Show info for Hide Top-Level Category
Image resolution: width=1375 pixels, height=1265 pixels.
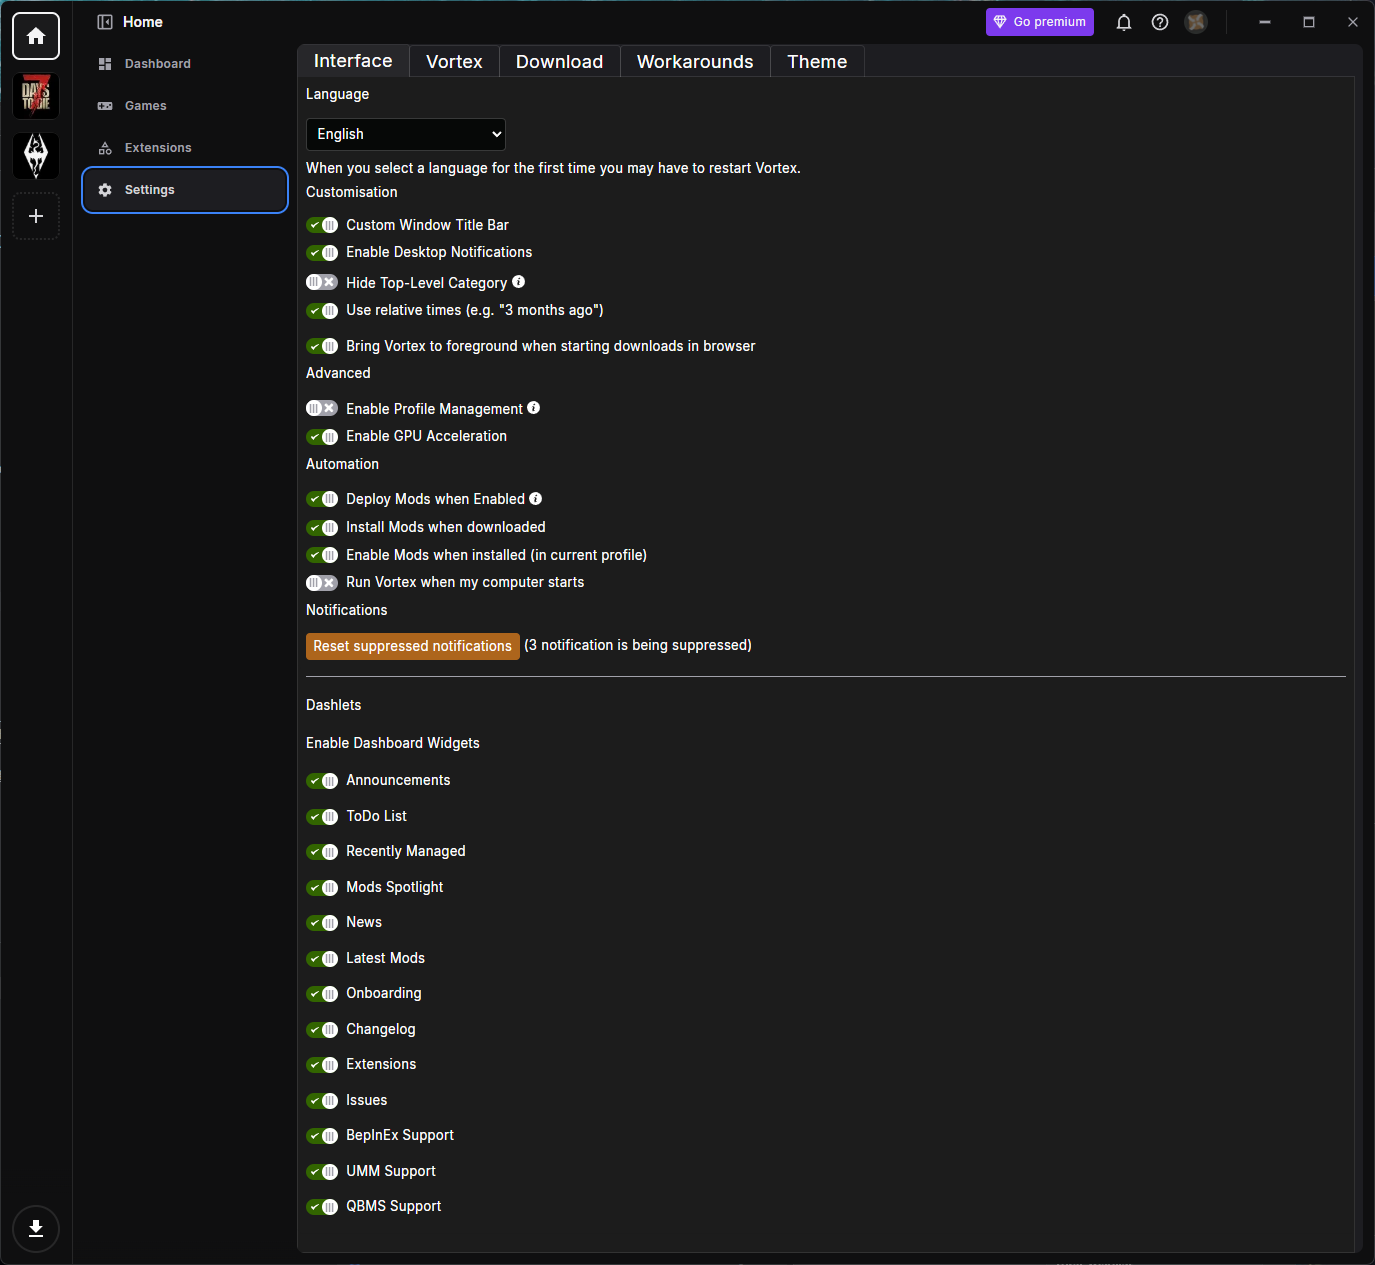tap(518, 282)
